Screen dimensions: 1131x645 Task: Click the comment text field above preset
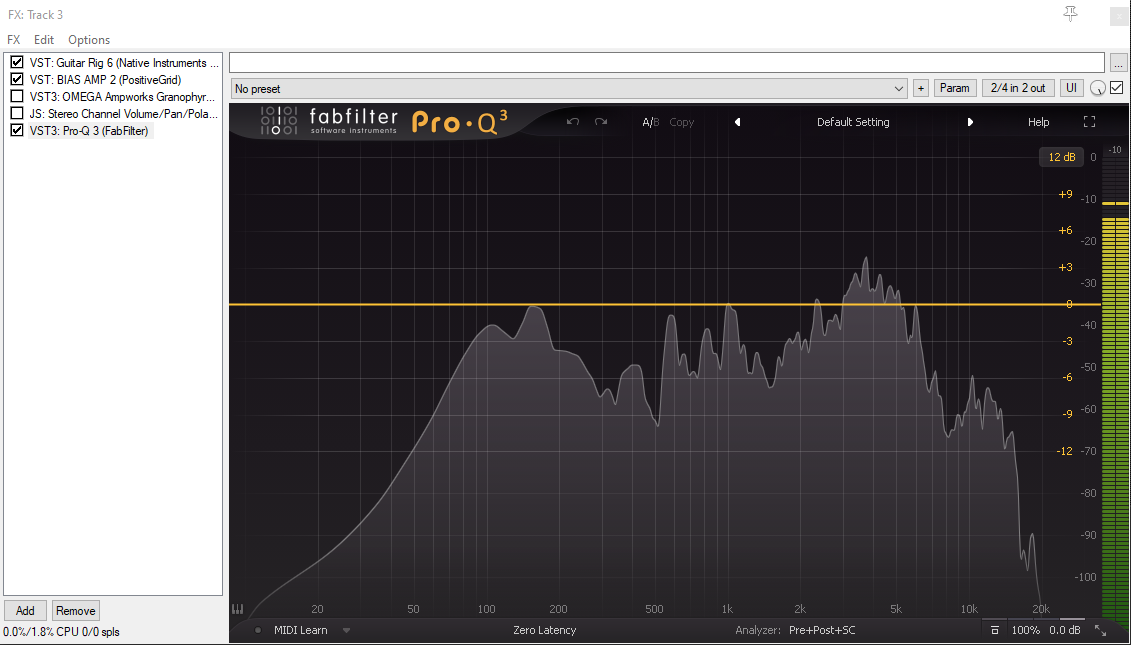[666, 63]
